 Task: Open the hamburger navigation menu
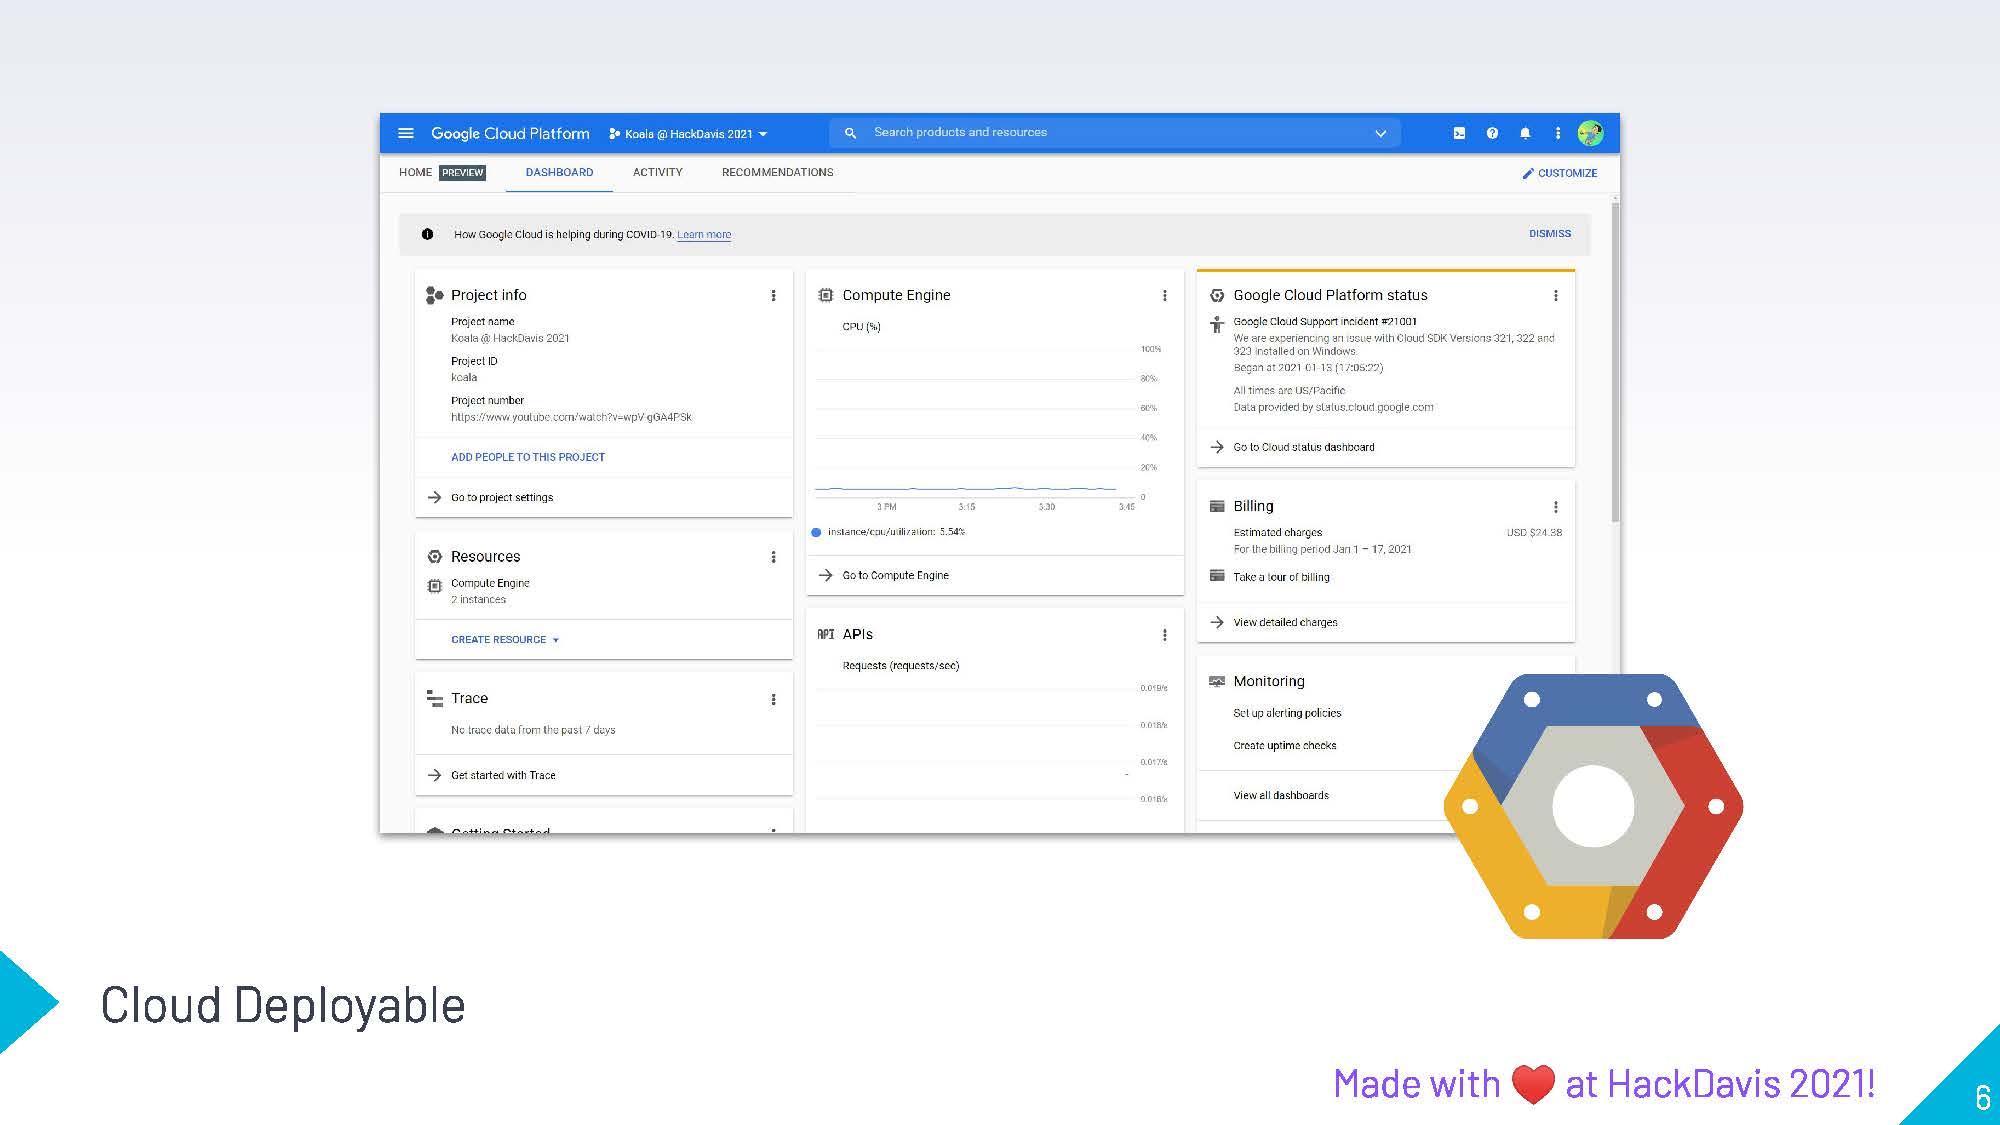tap(405, 133)
